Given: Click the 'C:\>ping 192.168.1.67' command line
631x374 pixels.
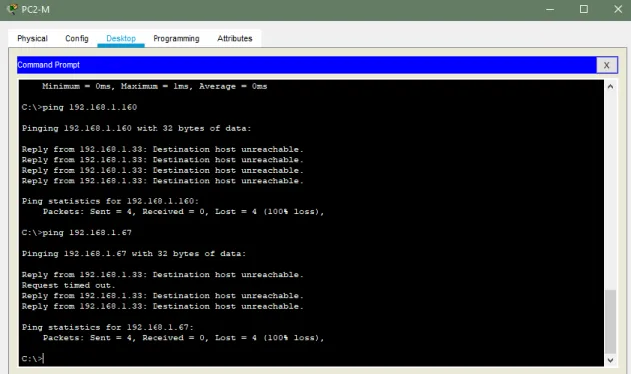Looking at the screenshot, I should [x=76, y=232].
